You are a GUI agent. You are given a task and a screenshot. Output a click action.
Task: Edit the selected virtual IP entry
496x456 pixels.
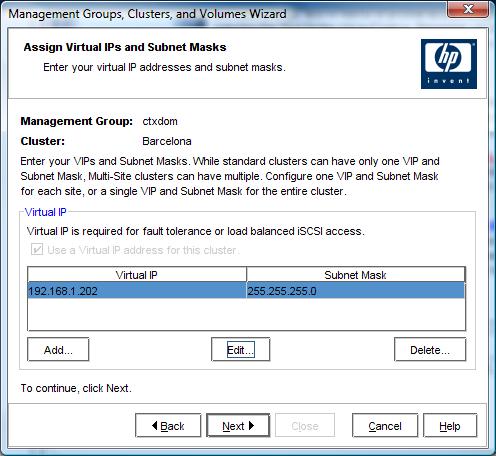(x=240, y=349)
